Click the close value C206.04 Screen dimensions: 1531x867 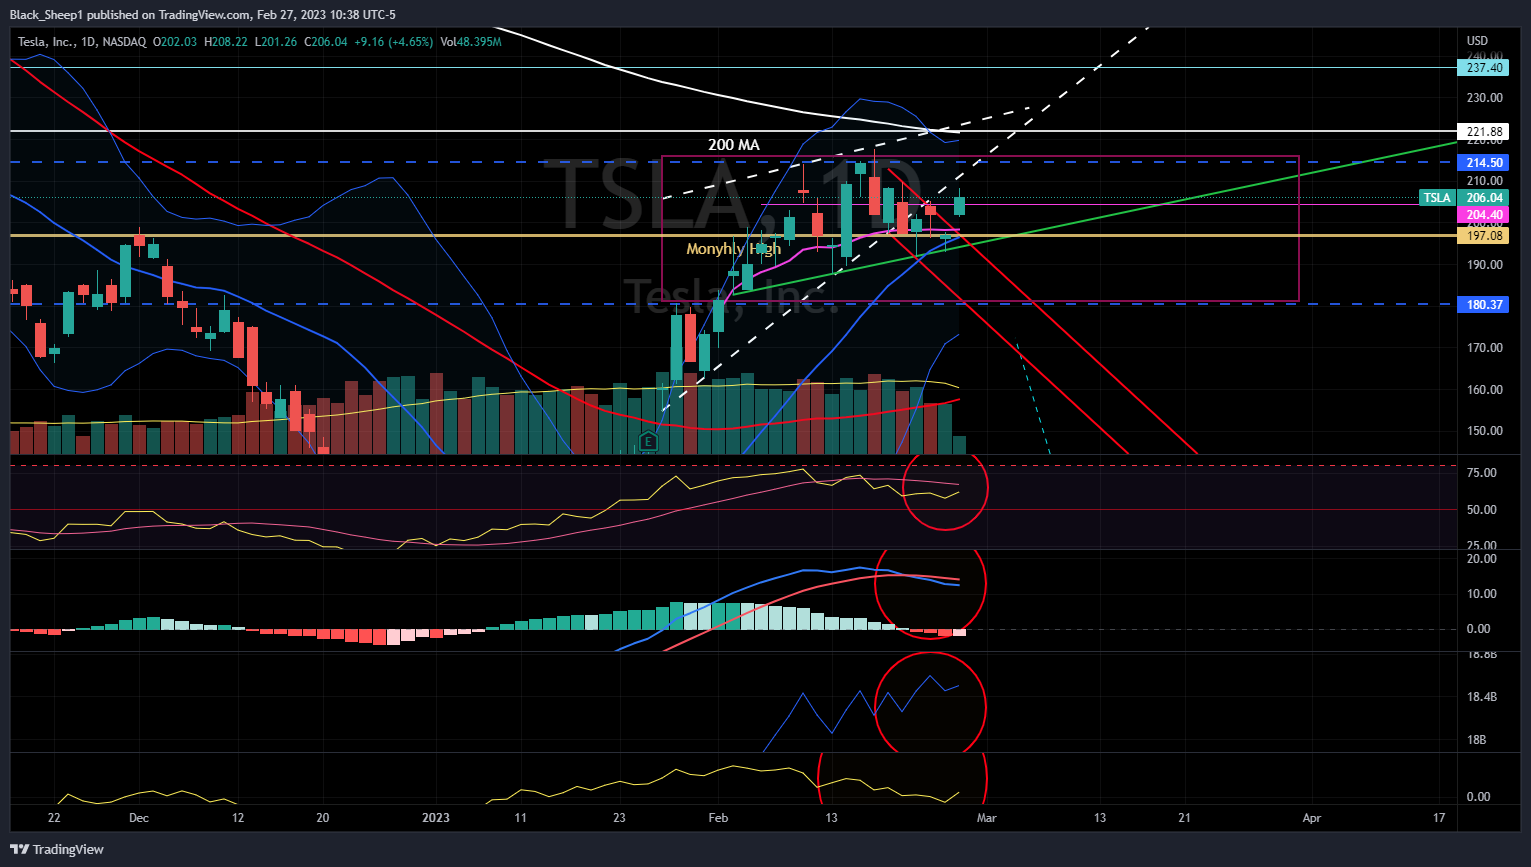325,42
